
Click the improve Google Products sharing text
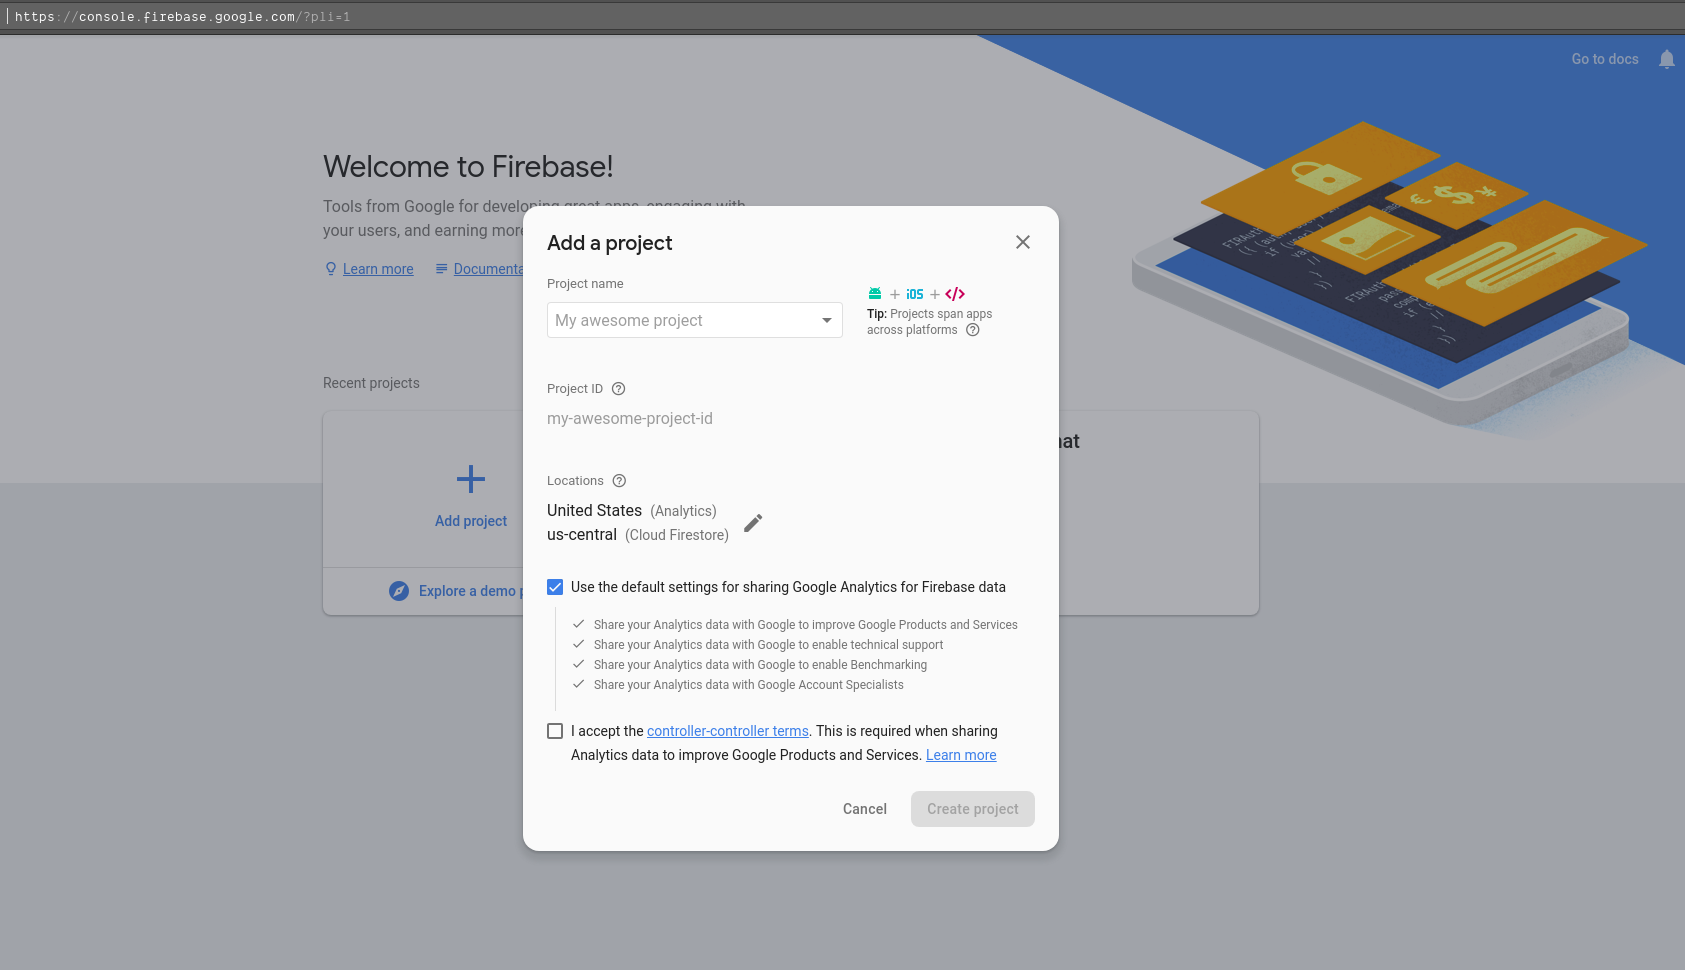(x=805, y=625)
